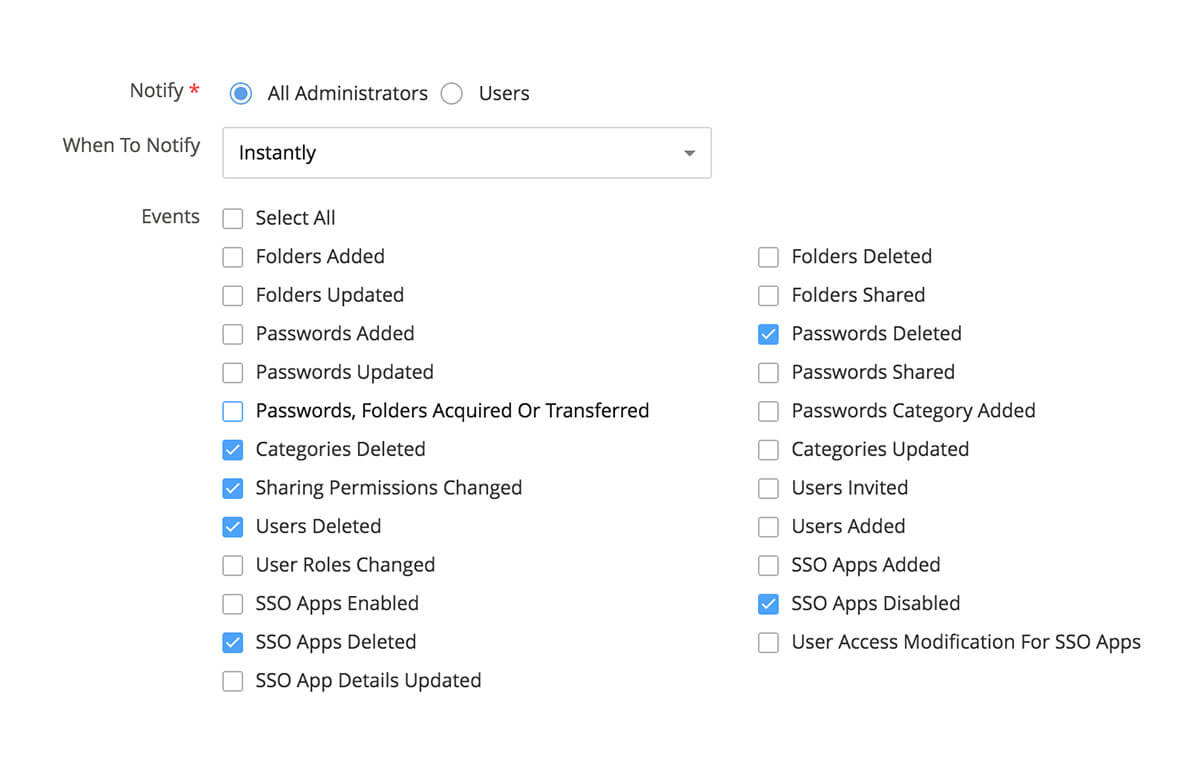Viewport: 1200px width, 776px height.
Task: Uncheck the Users Deleted checkbox
Action: pyautogui.click(x=233, y=527)
